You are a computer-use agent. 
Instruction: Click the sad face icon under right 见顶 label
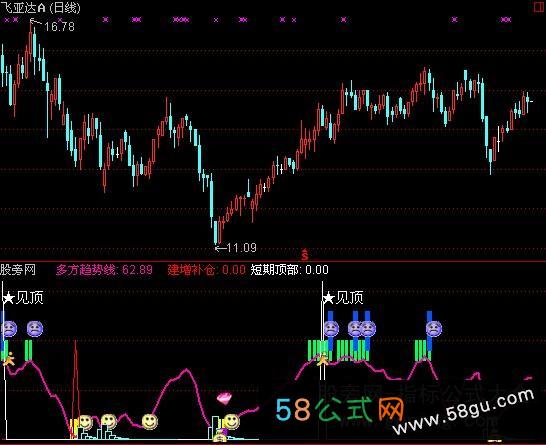(331, 329)
